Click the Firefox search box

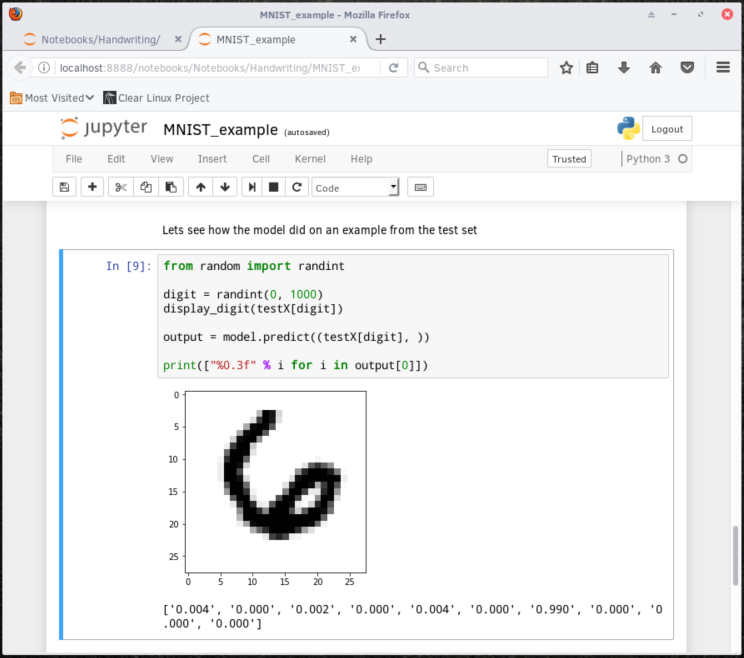[481, 68]
